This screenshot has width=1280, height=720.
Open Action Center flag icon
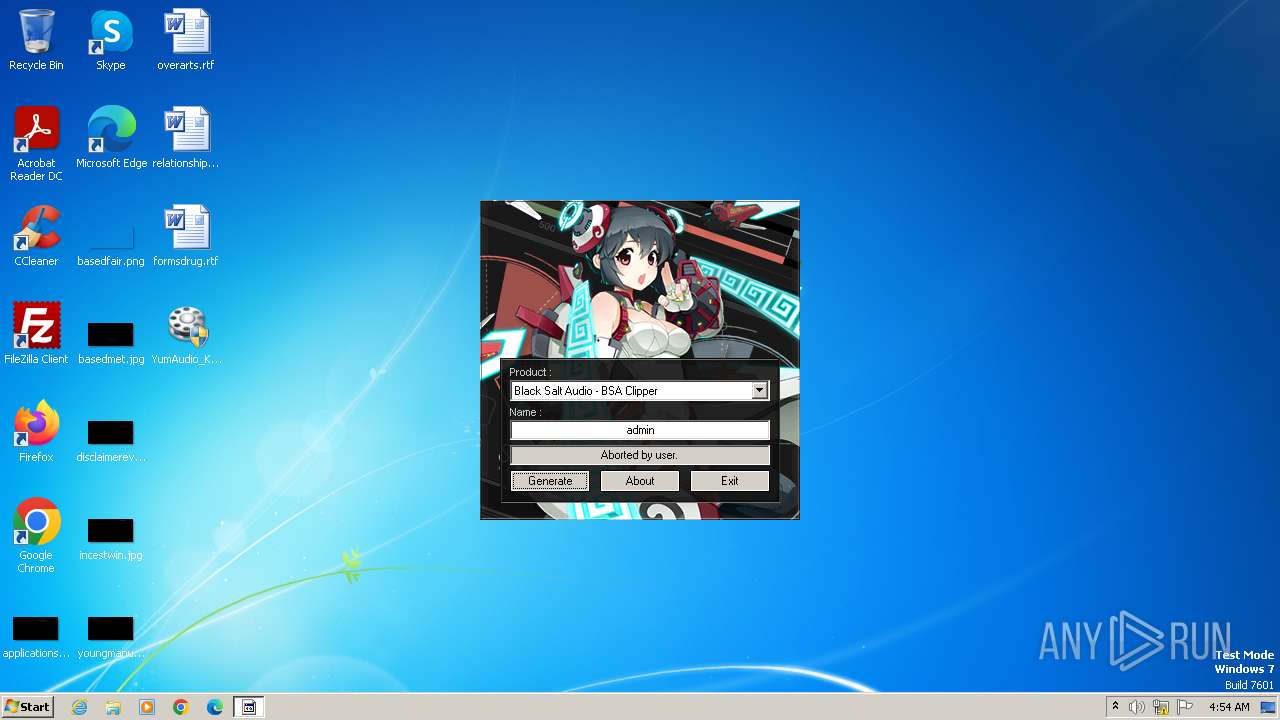pyautogui.click(x=1185, y=707)
